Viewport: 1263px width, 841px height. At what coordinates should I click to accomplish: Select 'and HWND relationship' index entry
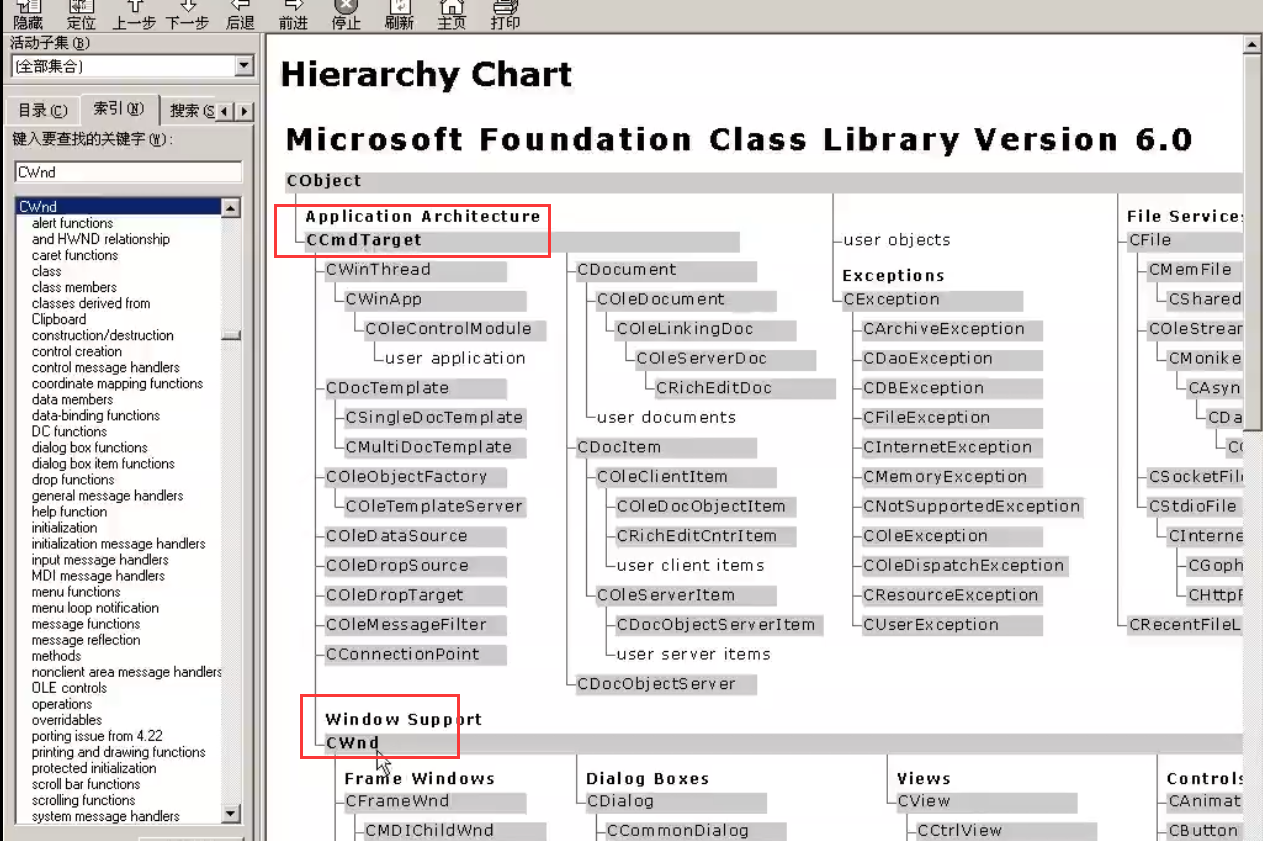[x=100, y=239]
